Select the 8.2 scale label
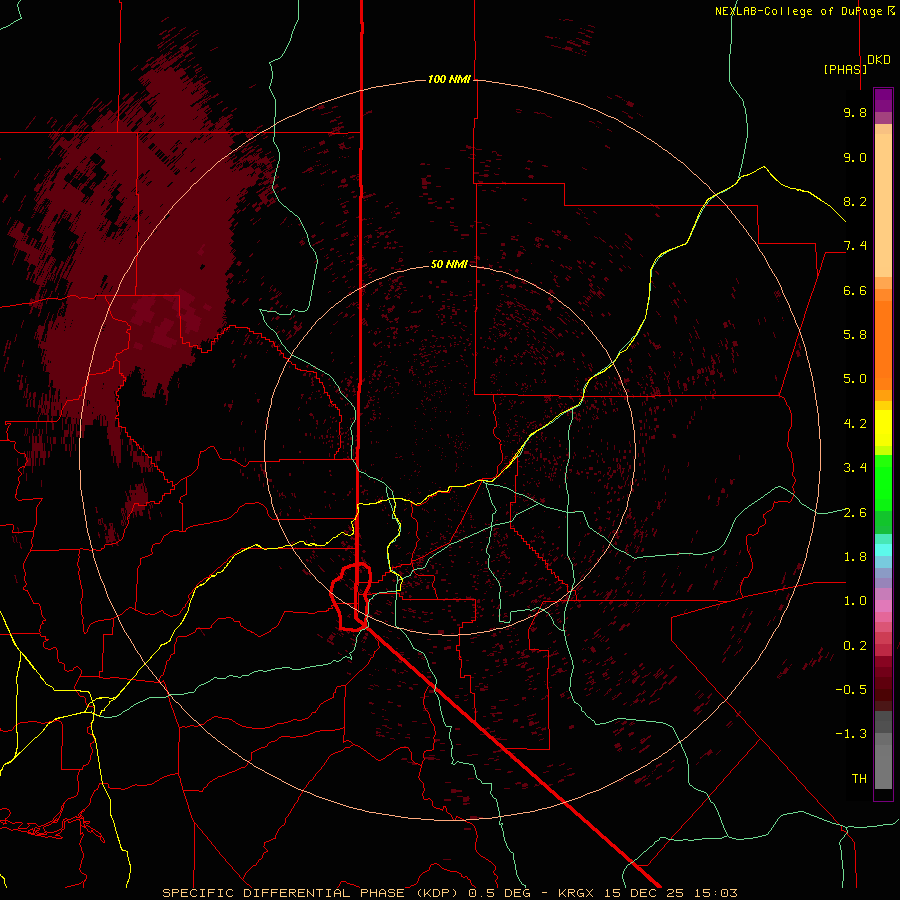Screen dimensions: 900x900 click(x=855, y=201)
